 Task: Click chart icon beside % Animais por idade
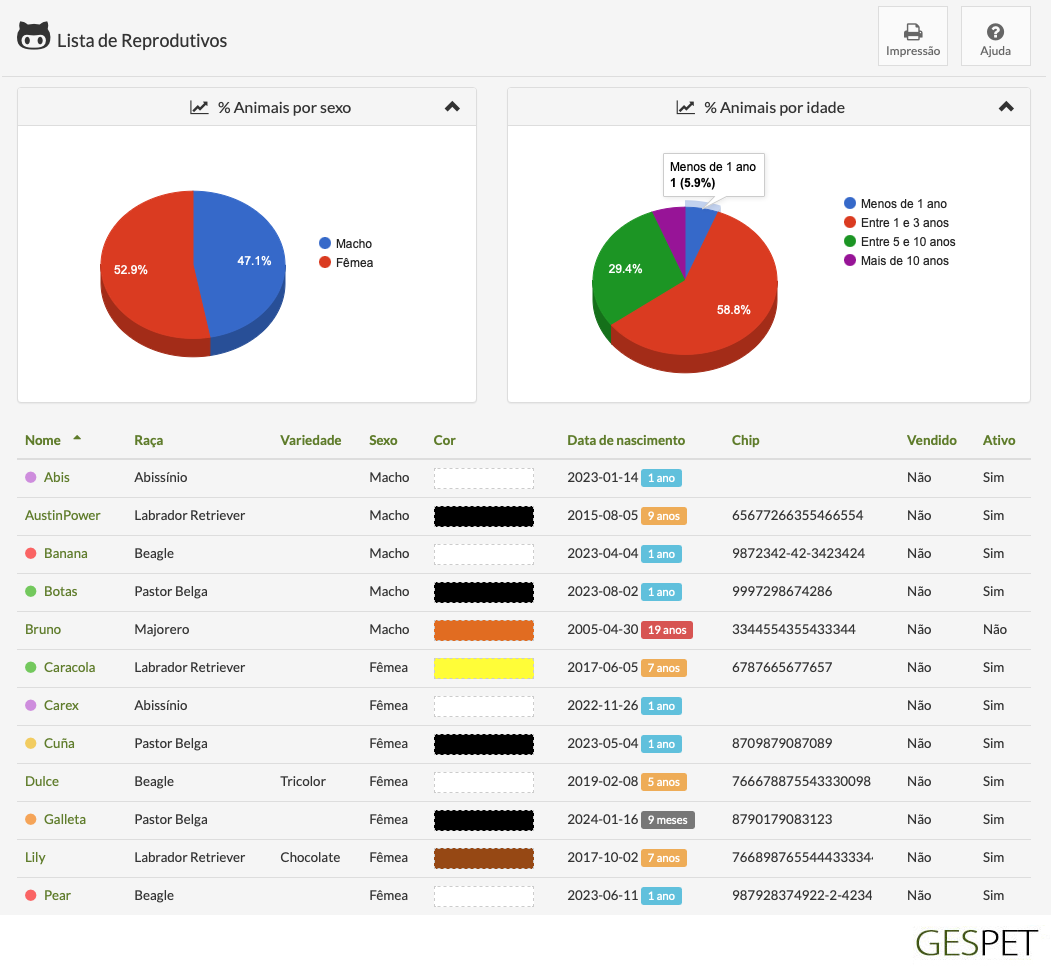(x=685, y=107)
